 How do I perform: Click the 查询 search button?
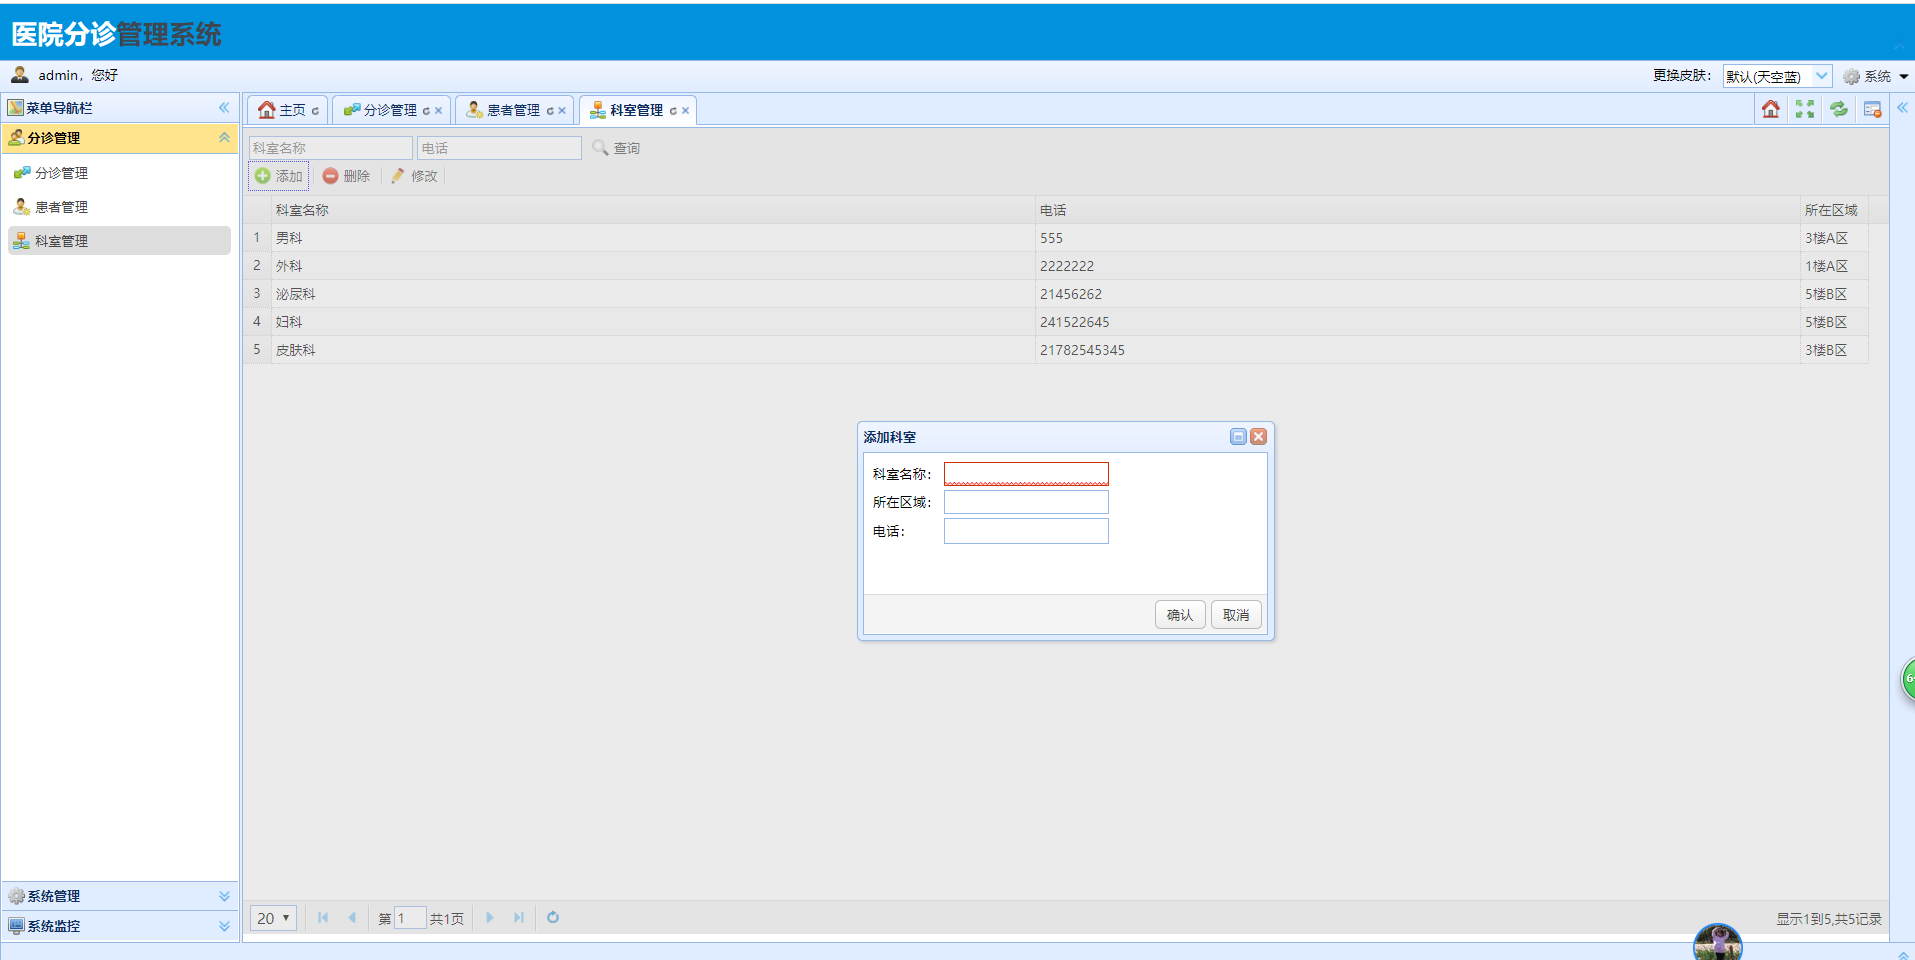click(616, 148)
